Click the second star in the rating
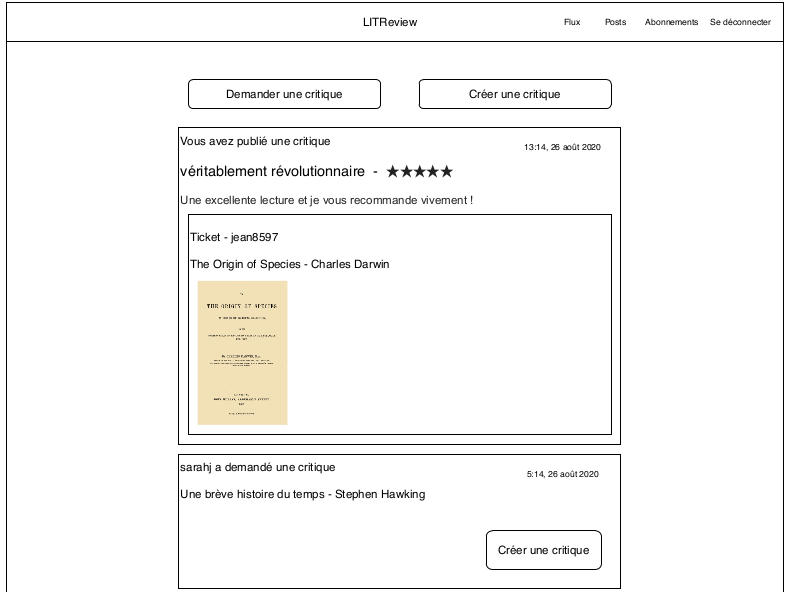The image size is (787, 592). (x=406, y=172)
